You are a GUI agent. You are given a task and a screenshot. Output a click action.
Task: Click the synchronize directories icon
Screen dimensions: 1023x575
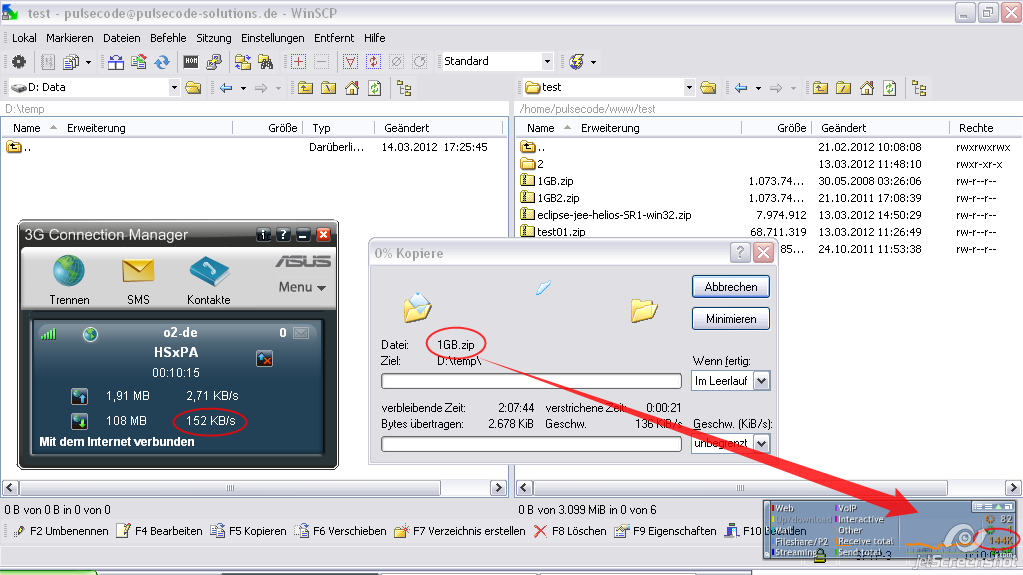138,61
